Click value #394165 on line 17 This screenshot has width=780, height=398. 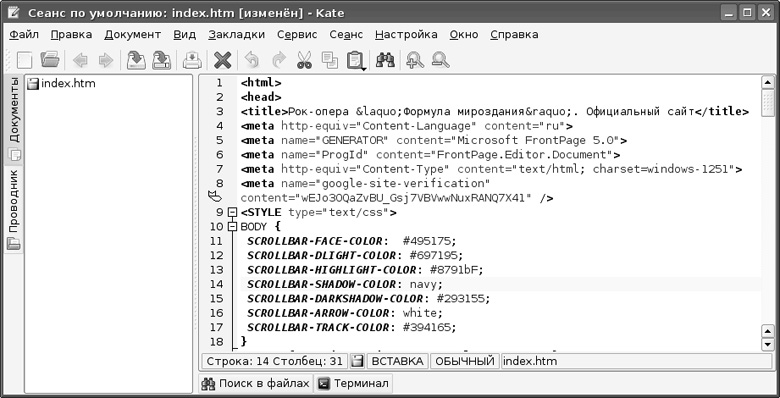pyautogui.click(x=426, y=328)
